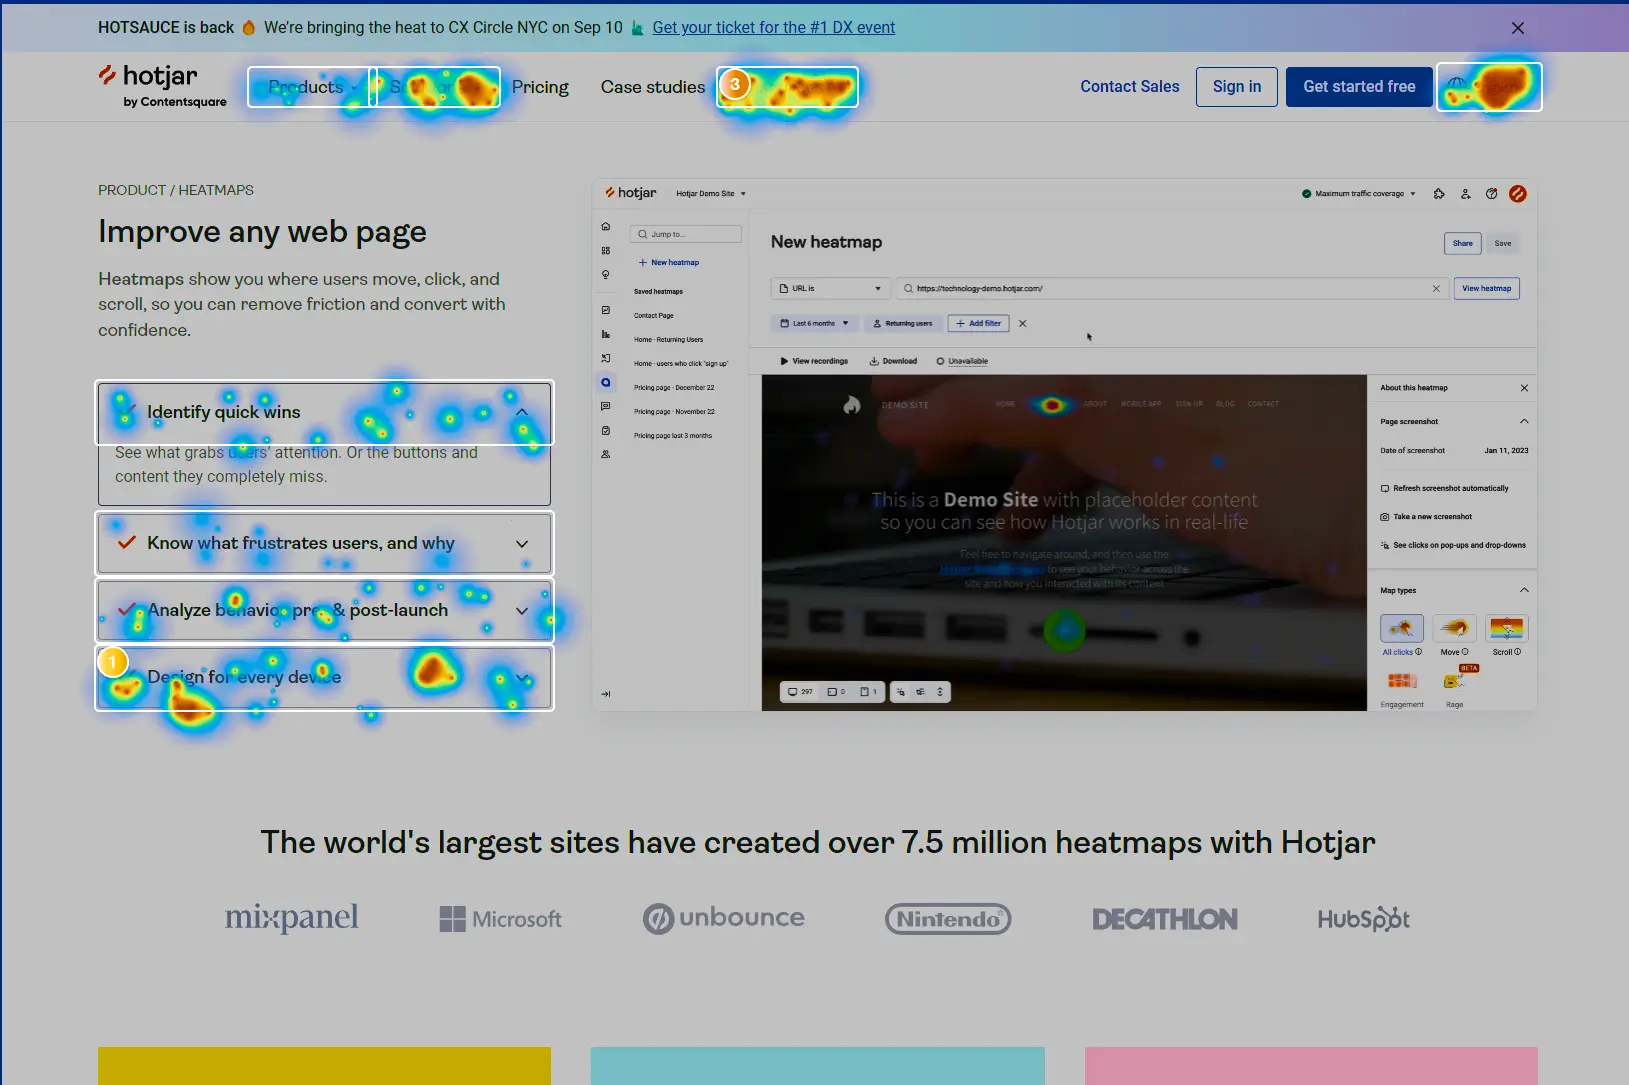This screenshot has width=1629, height=1085.
Task: Click the Download button
Action: [893, 361]
